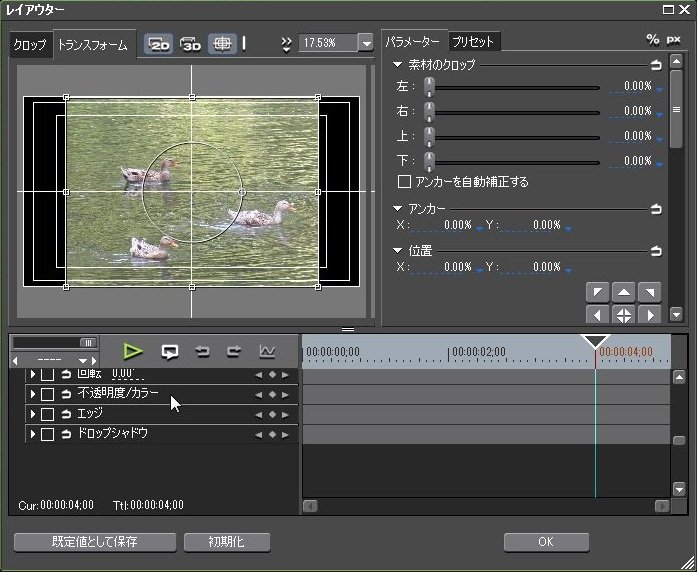Screen dimensions: 697x572
Task: Click the timeline zoom slider handle
Action: click(88, 343)
